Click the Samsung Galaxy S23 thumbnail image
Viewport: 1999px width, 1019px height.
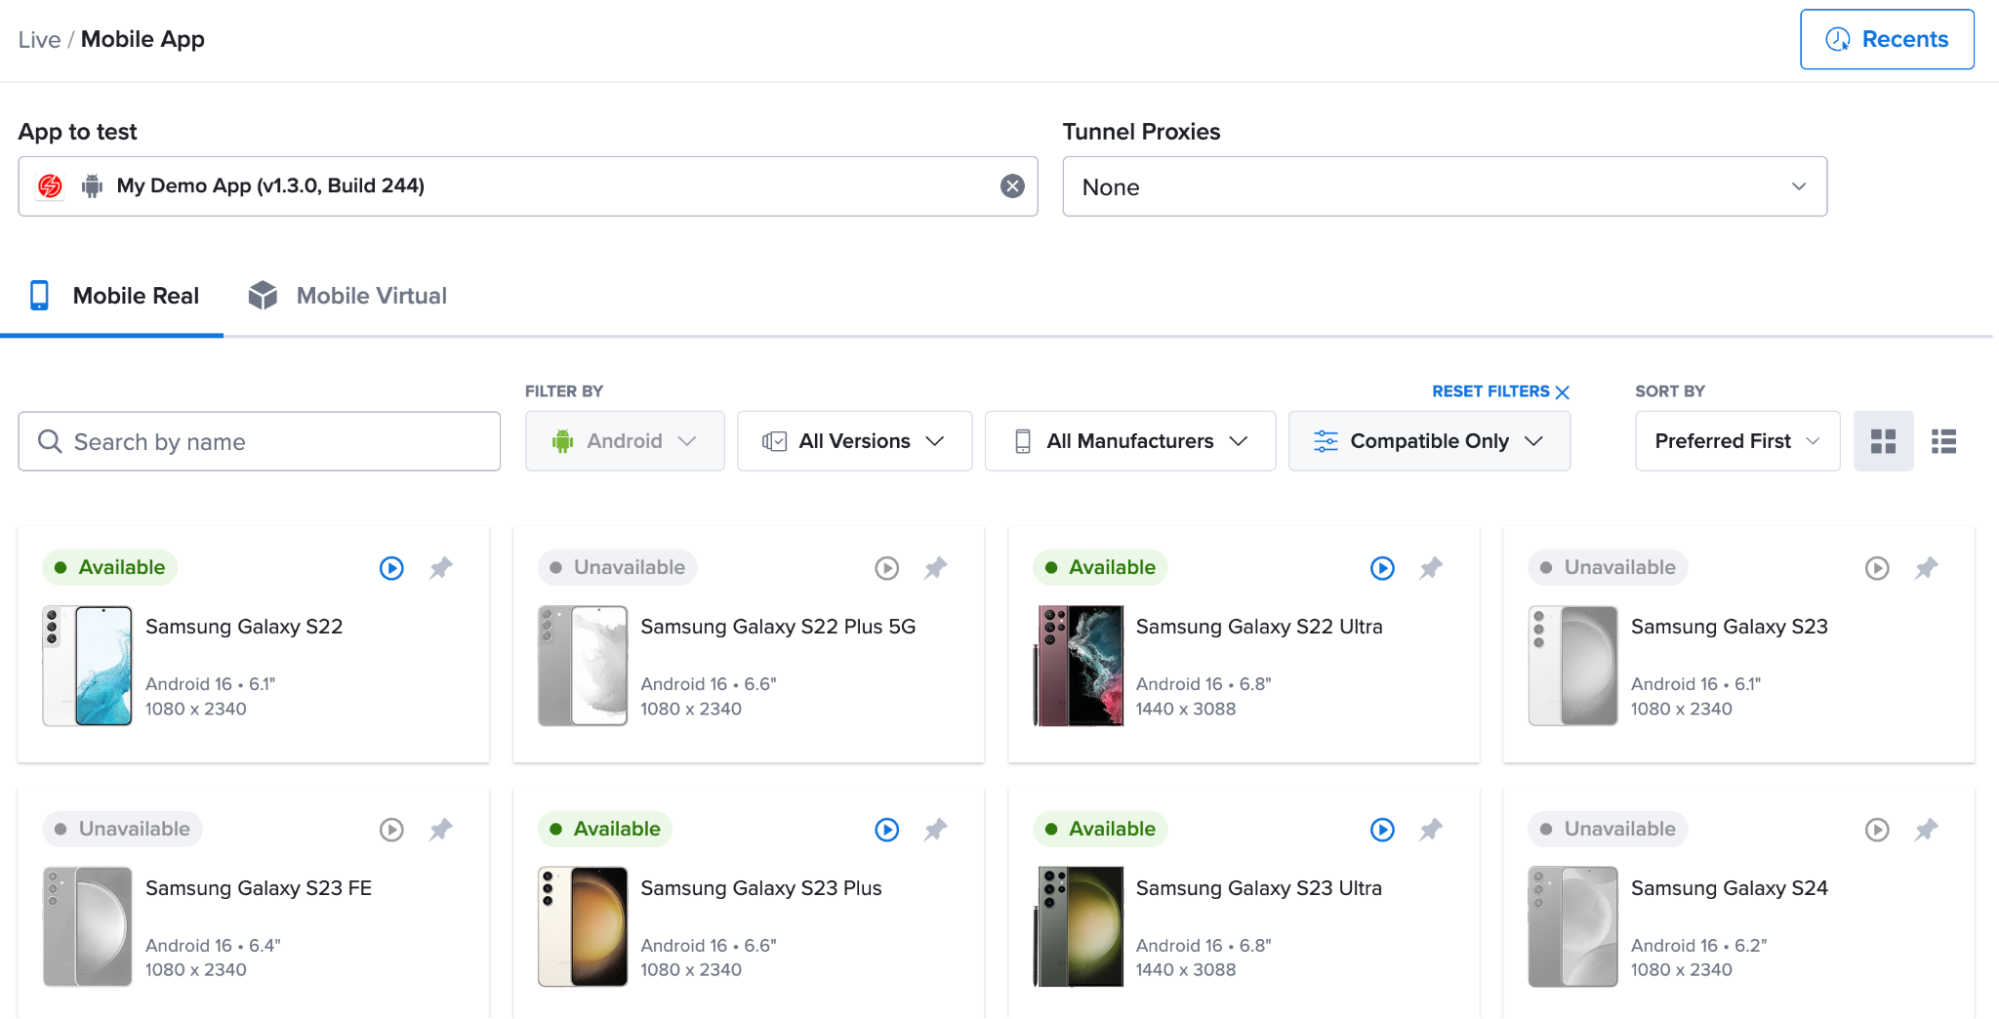coord(1573,665)
